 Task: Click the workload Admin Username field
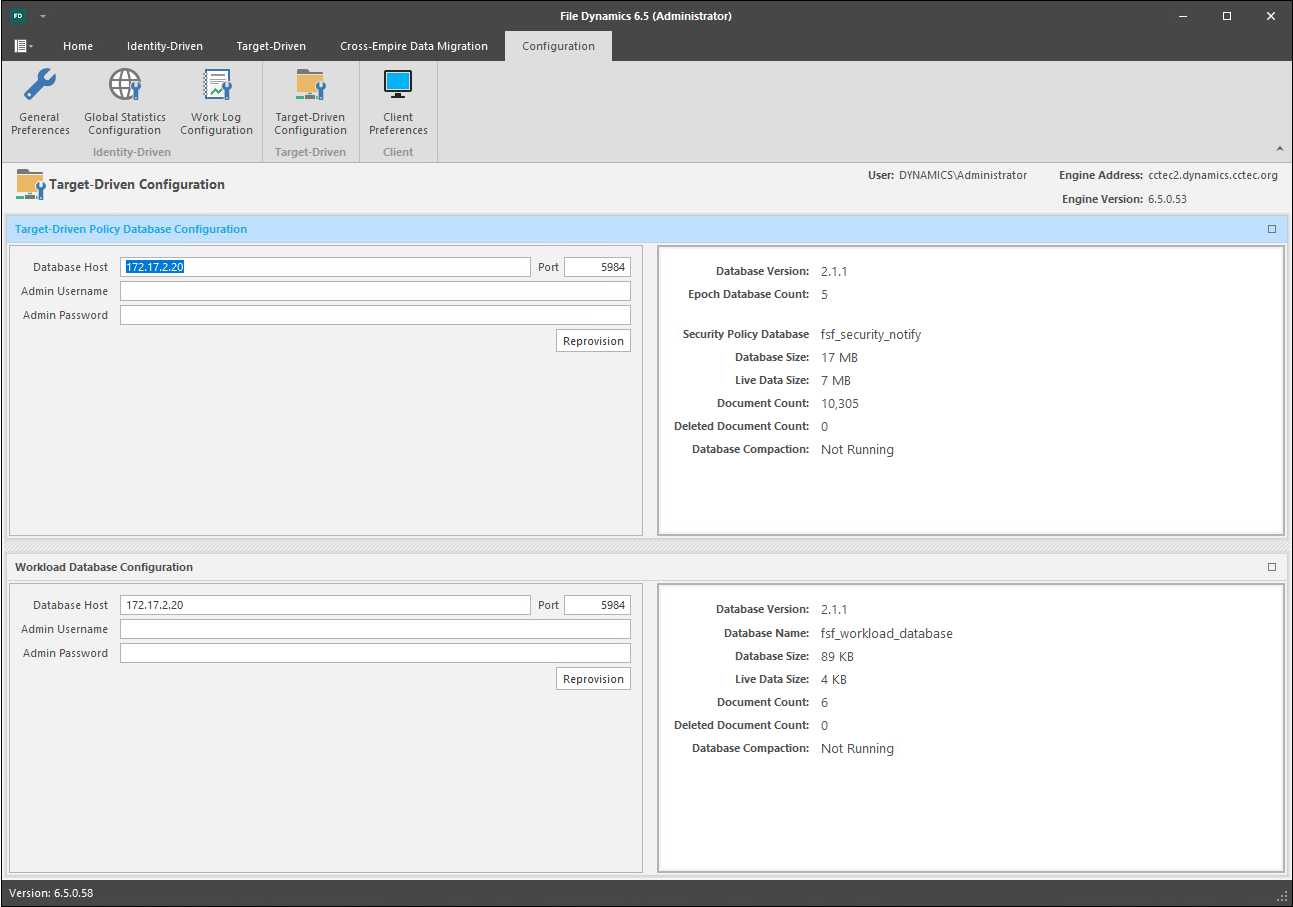pos(375,629)
